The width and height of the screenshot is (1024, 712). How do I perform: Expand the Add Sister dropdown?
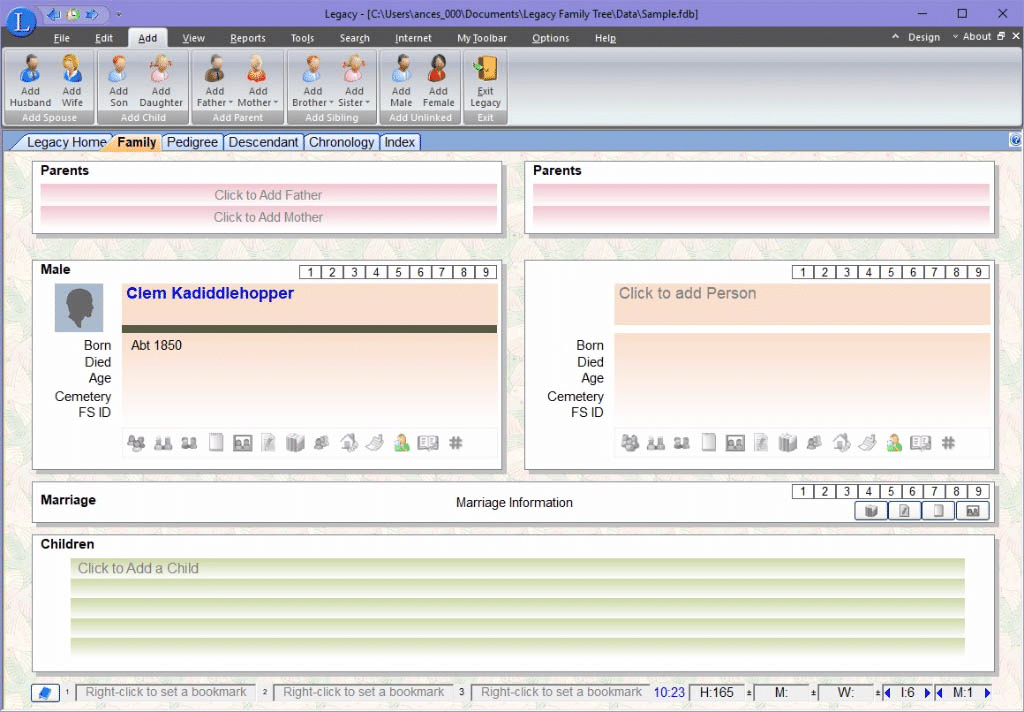(x=368, y=103)
